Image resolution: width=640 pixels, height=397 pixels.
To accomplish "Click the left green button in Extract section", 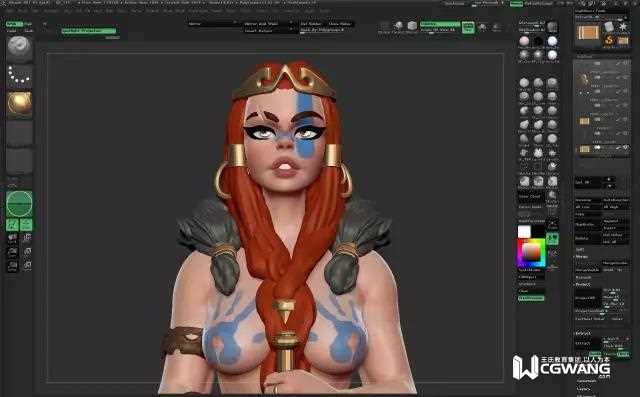I will coord(595,354).
